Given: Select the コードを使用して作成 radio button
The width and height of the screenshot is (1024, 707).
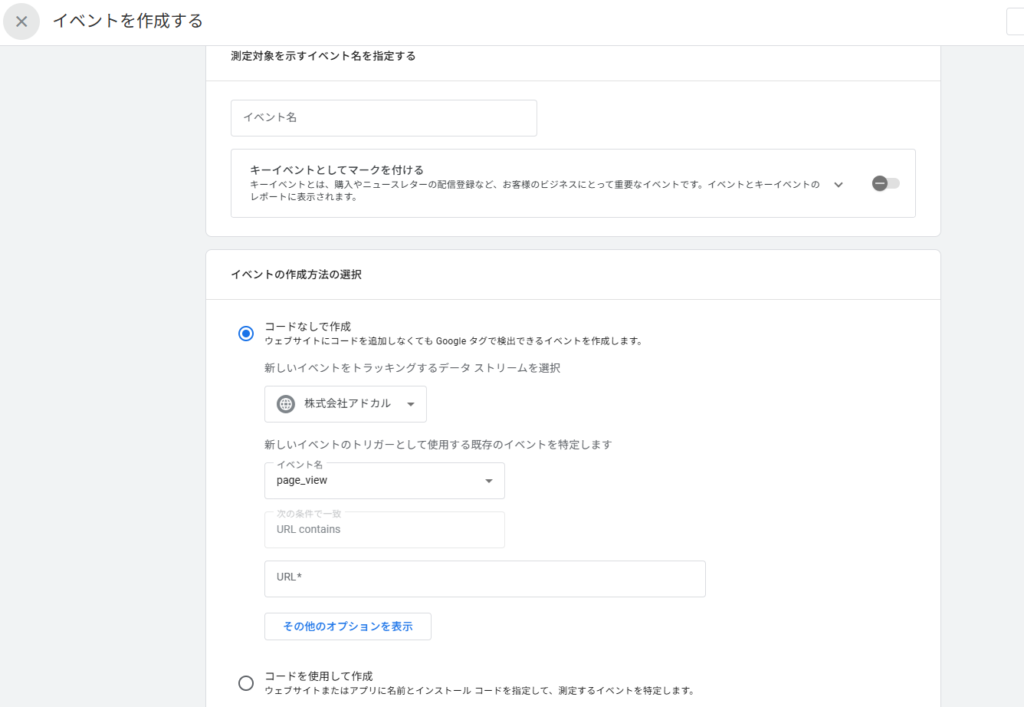Looking at the screenshot, I should coord(246,683).
